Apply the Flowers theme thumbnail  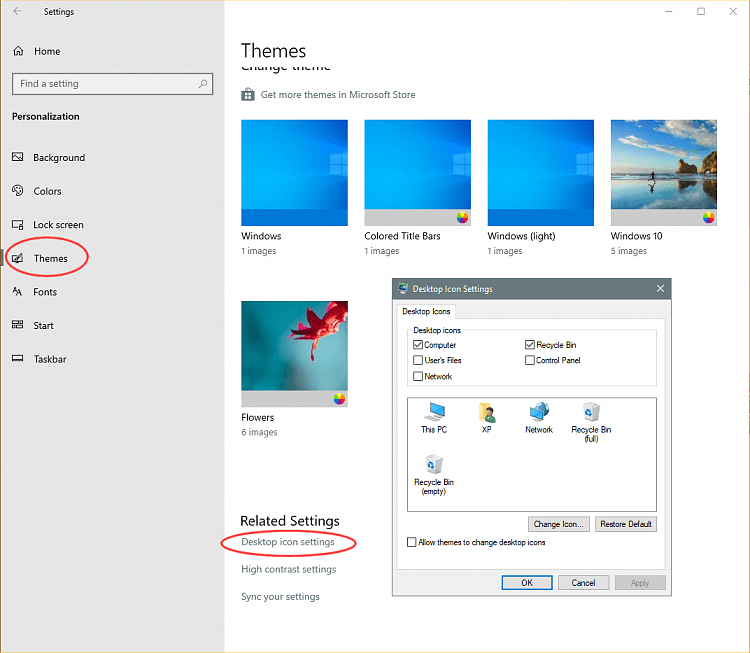[294, 354]
